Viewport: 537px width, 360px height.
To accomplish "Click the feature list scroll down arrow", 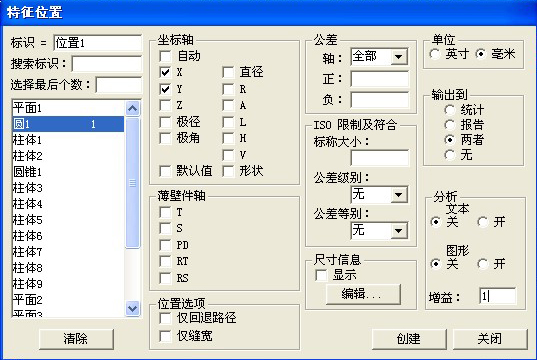I will click(x=133, y=309).
